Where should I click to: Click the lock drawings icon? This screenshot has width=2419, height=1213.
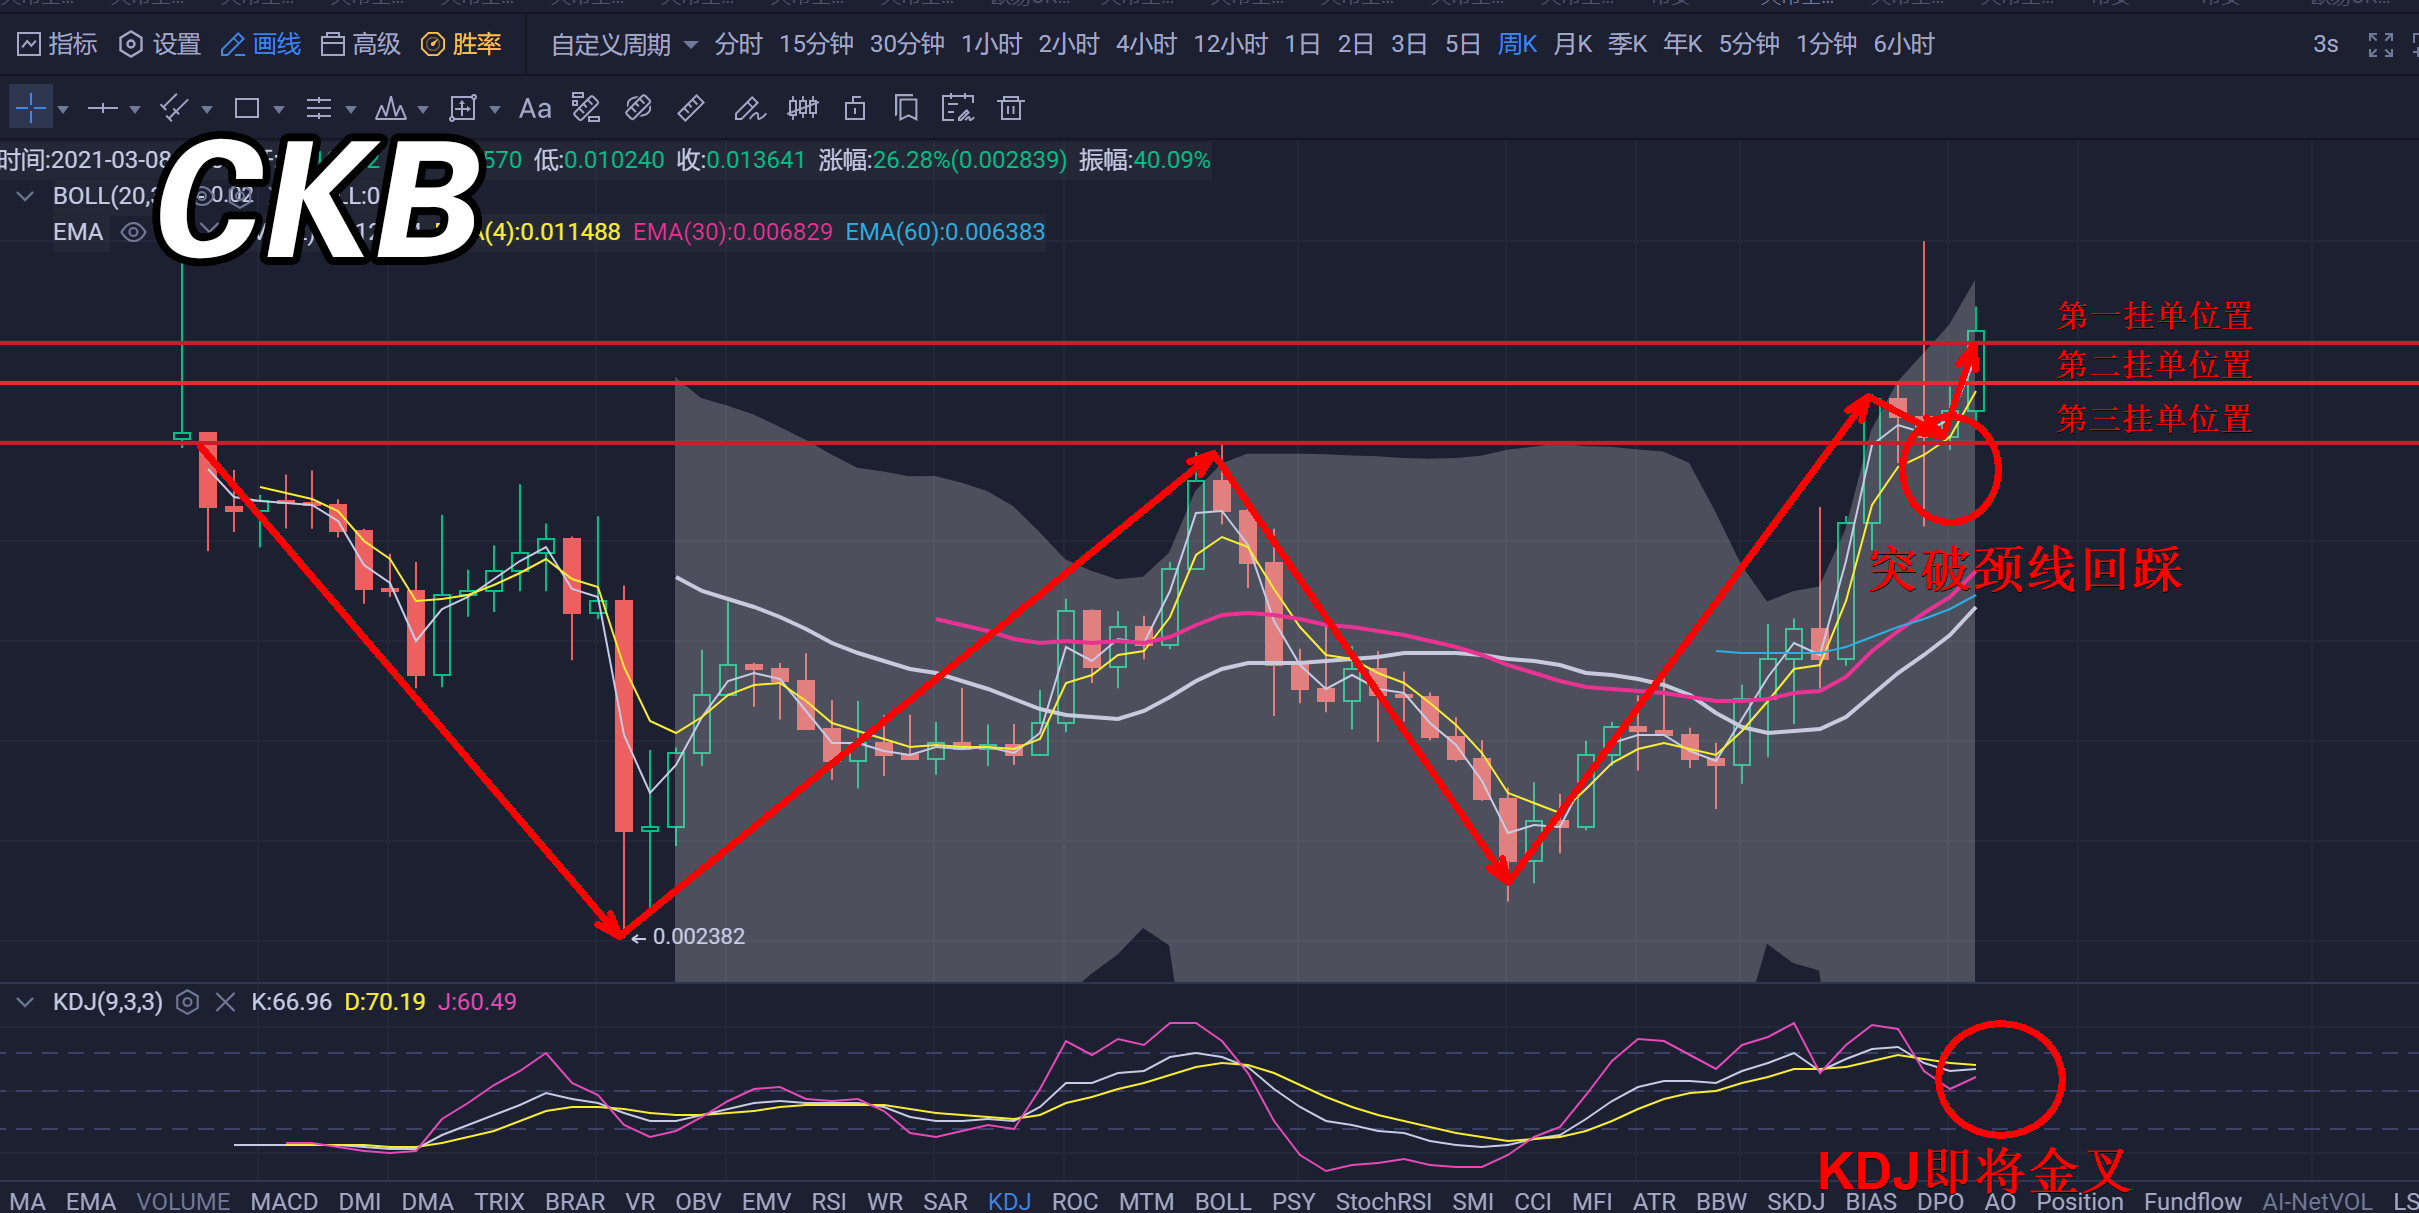(x=855, y=108)
